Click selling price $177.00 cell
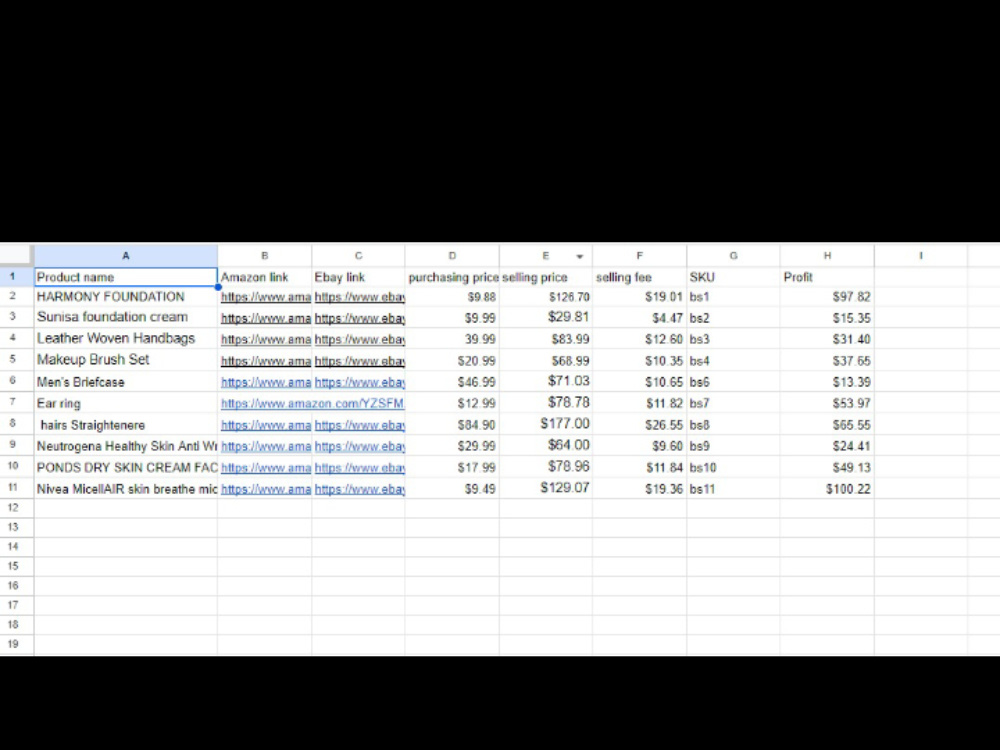This screenshot has height=750, width=1000. tap(546, 425)
